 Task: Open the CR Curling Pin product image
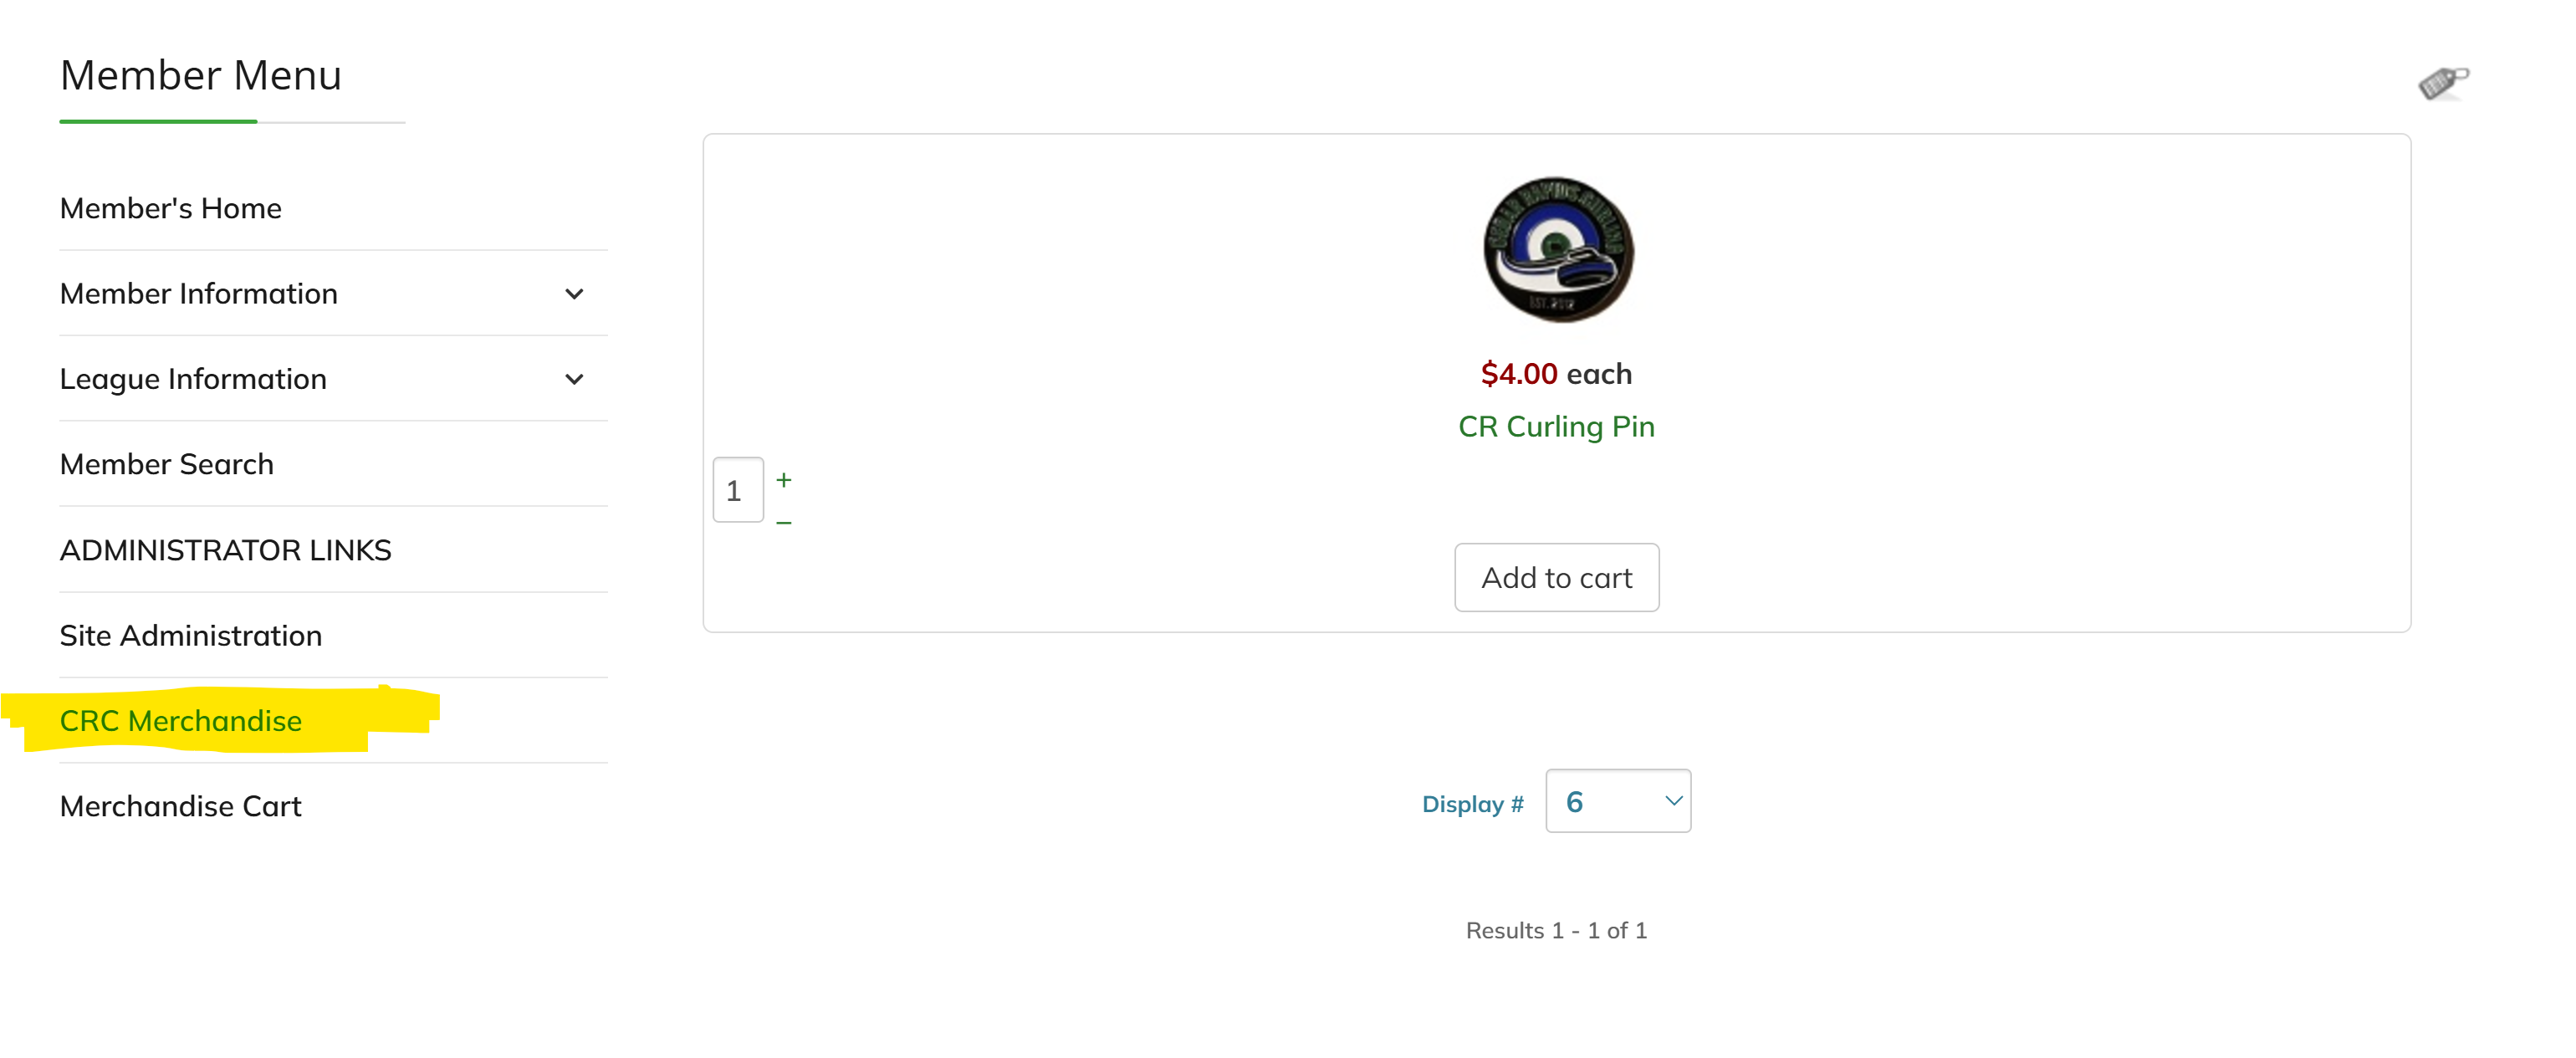[1557, 250]
